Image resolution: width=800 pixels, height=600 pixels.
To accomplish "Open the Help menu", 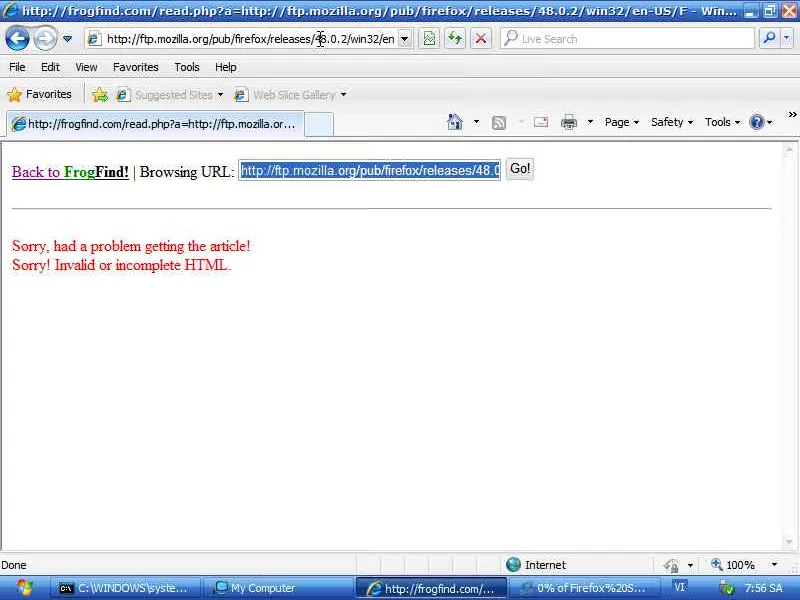I will coord(226,67).
